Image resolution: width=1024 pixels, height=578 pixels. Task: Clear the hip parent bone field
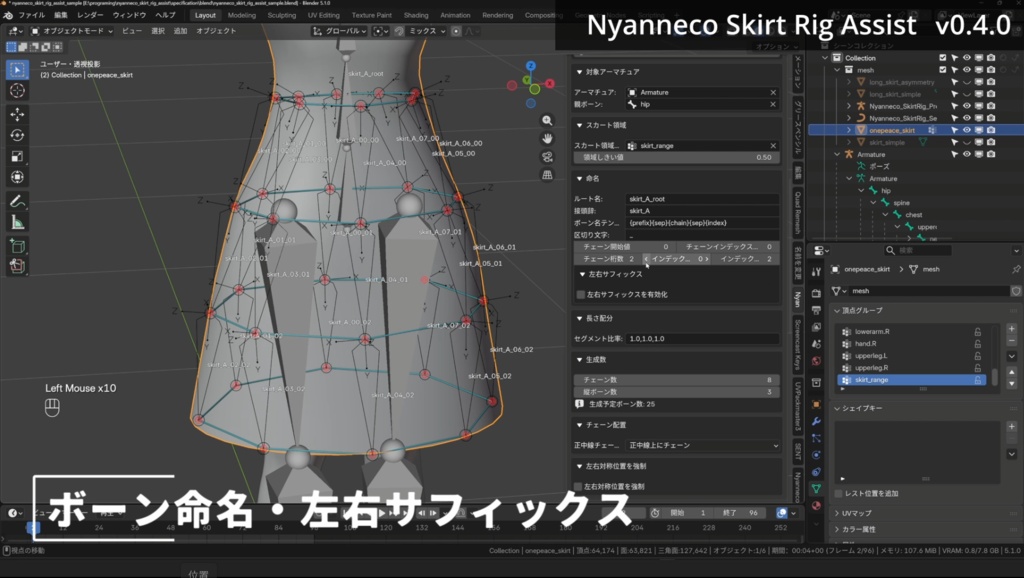click(x=773, y=104)
